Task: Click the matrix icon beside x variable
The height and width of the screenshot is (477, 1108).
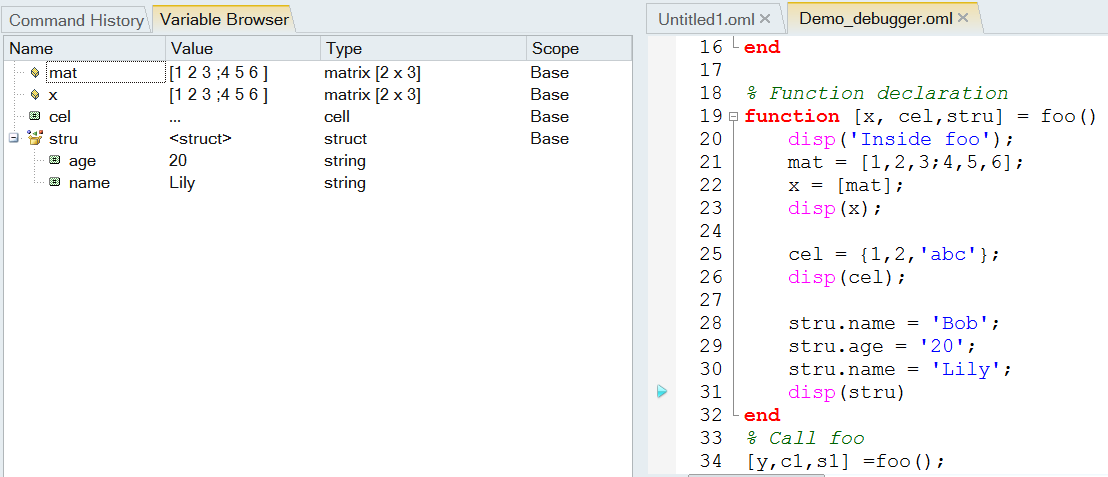Action: (x=35, y=95)
